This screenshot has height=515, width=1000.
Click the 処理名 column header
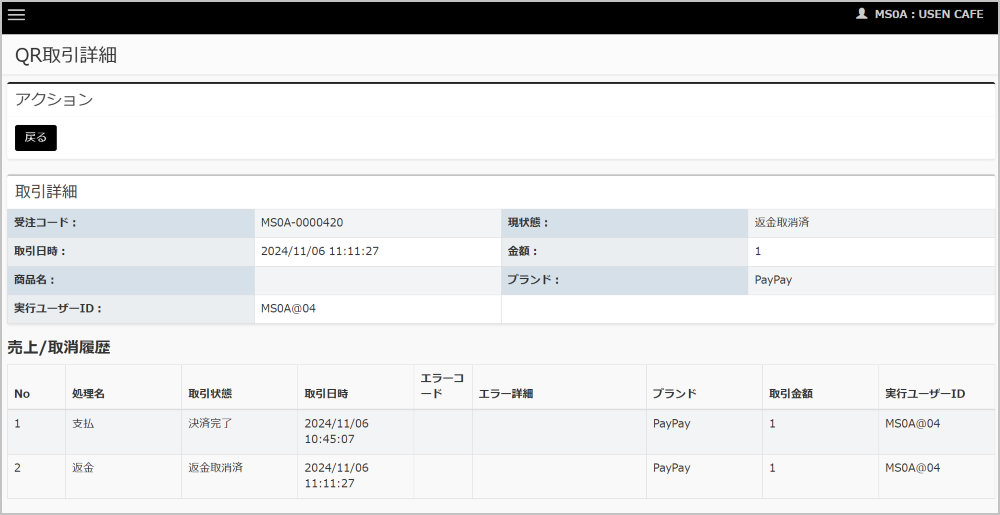(x=88, y=394)
